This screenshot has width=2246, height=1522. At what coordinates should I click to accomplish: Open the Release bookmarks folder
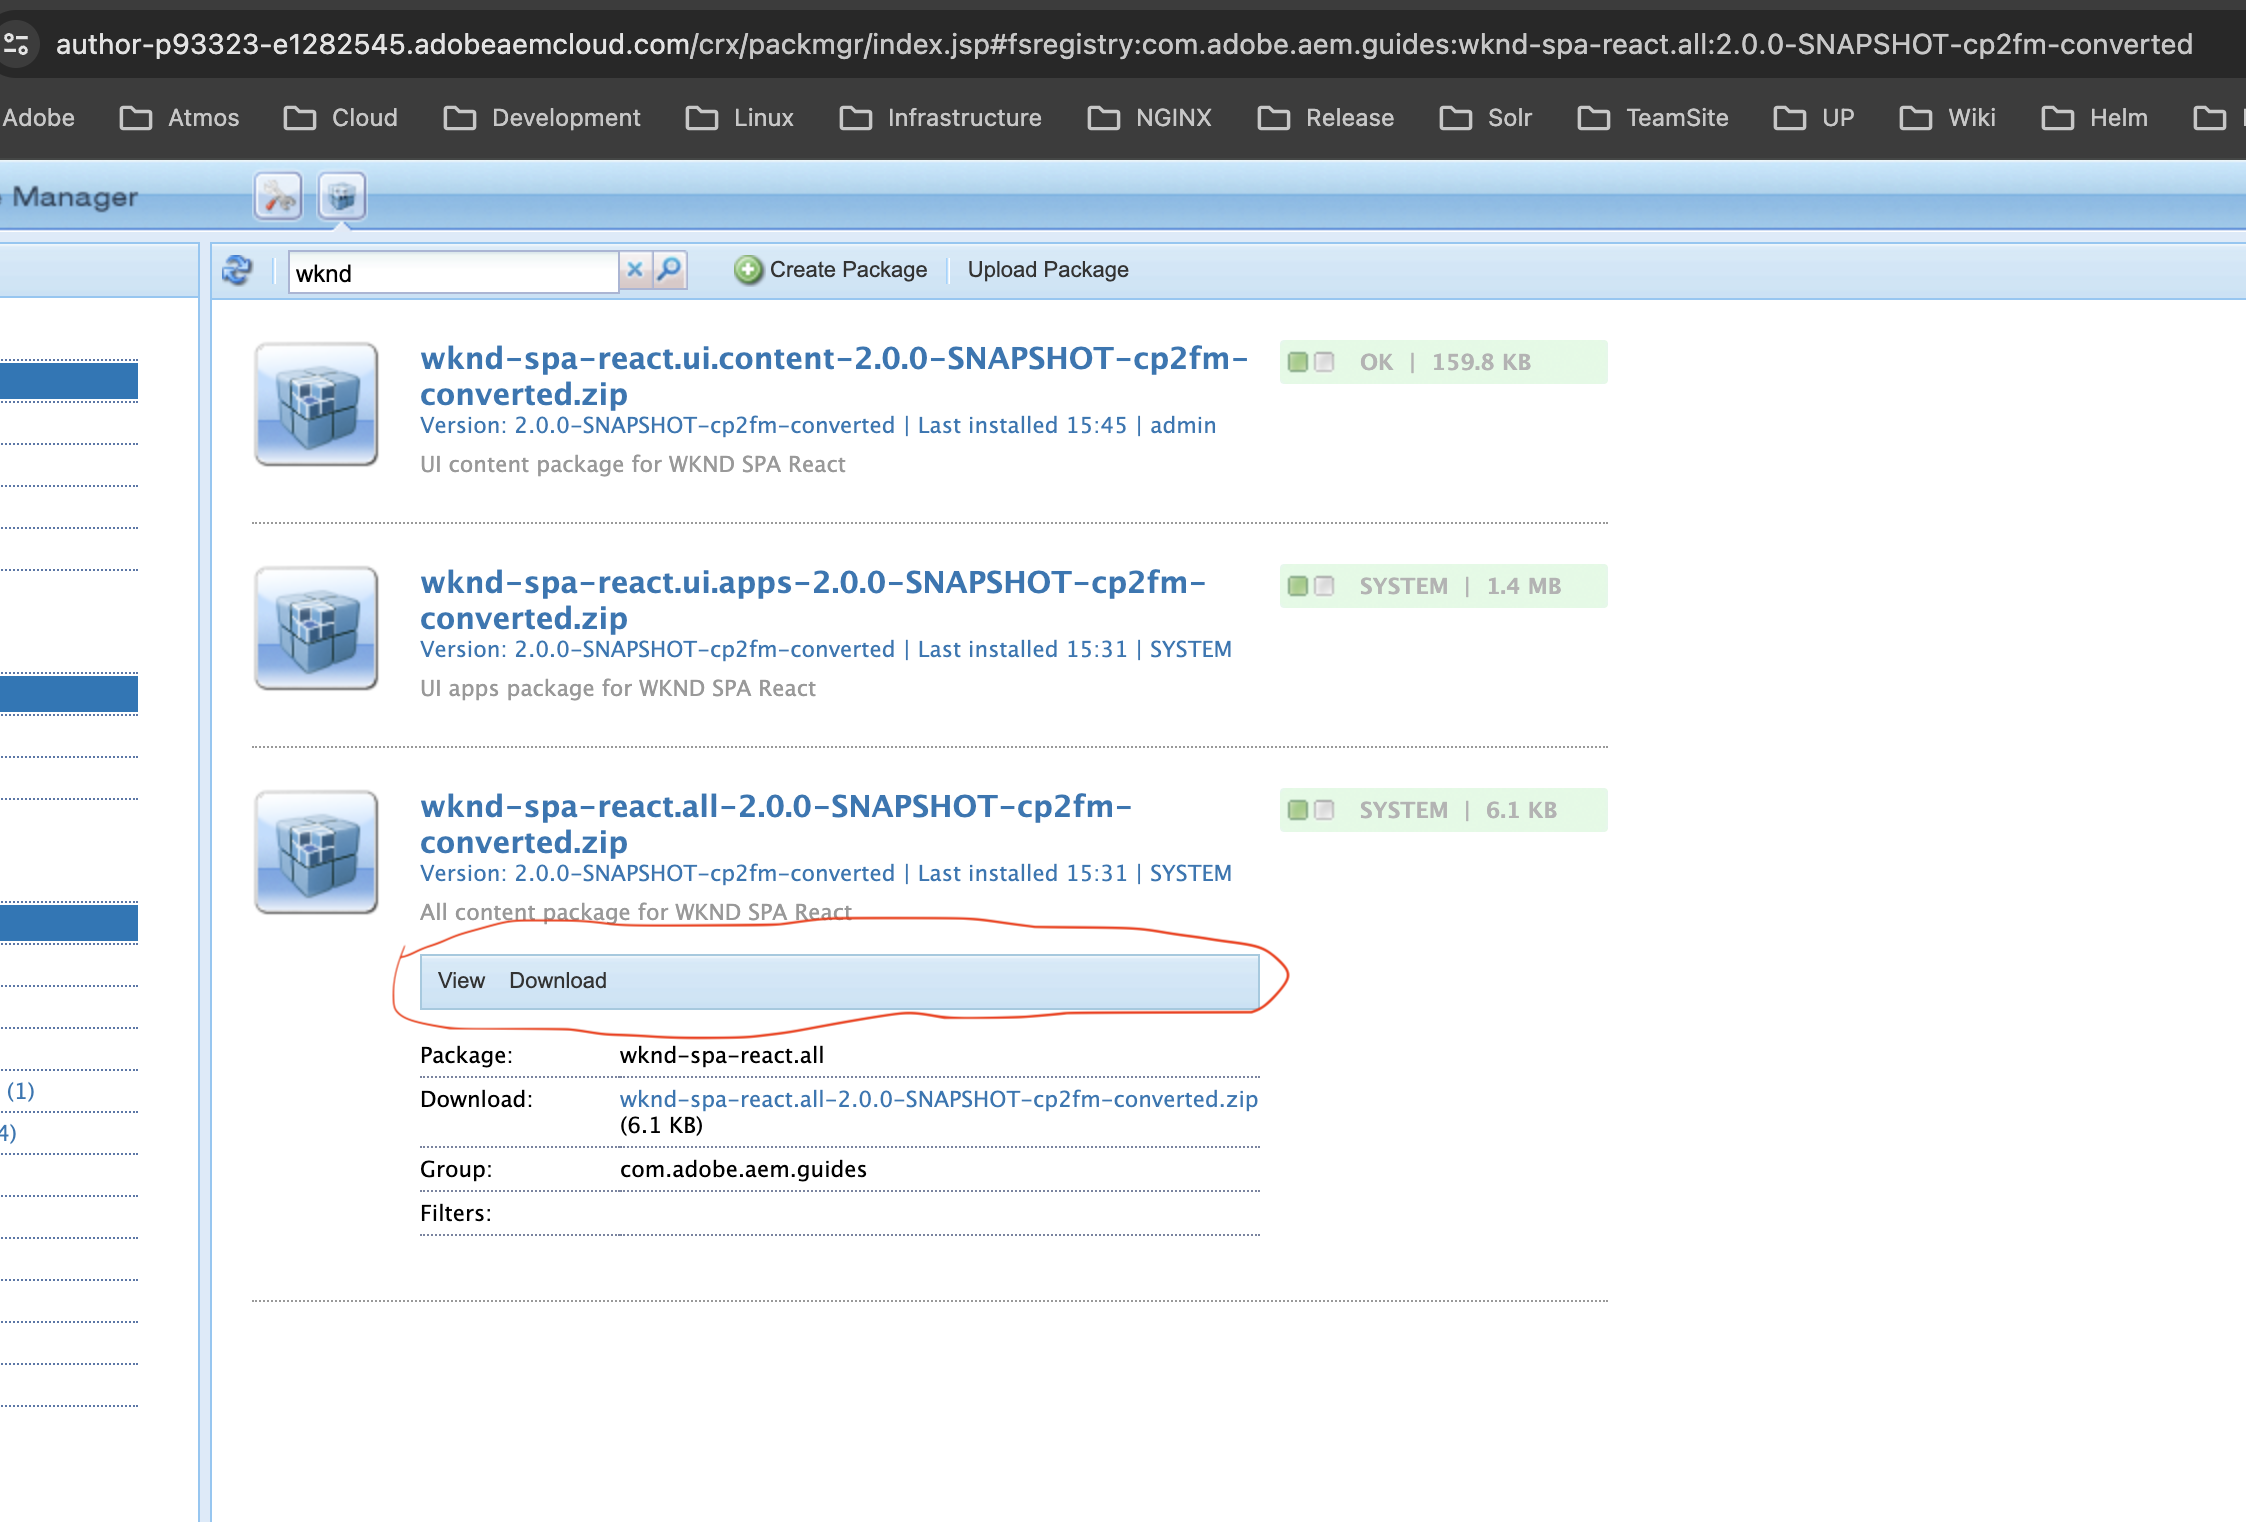pos(1349,117)
